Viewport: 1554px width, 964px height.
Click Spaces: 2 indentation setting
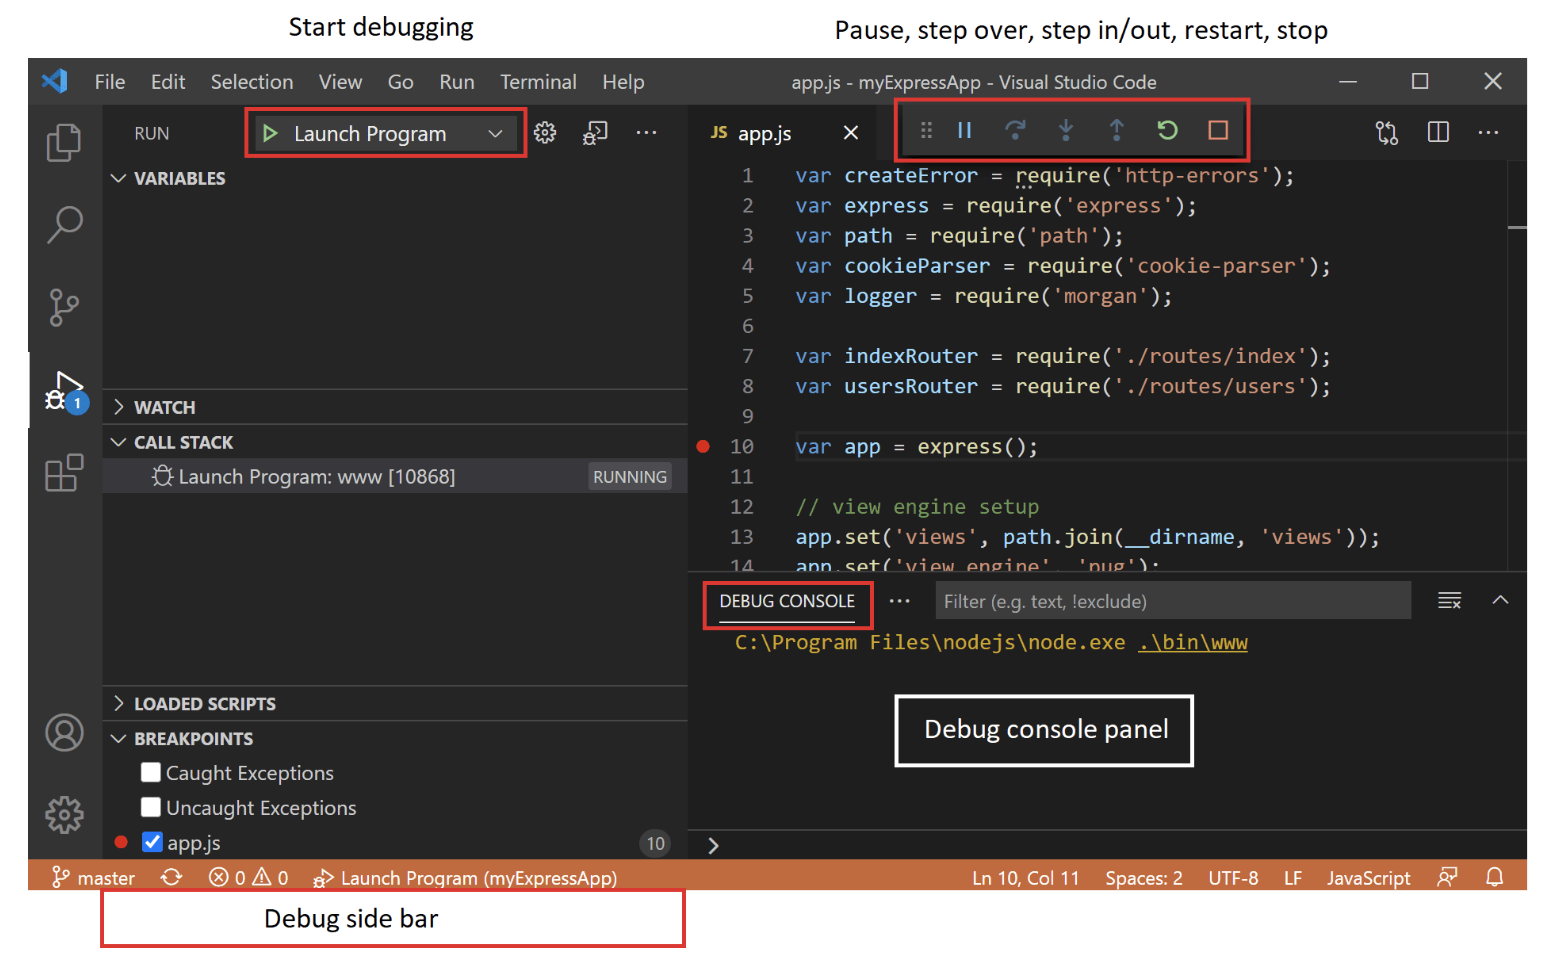pos(1144,877)
